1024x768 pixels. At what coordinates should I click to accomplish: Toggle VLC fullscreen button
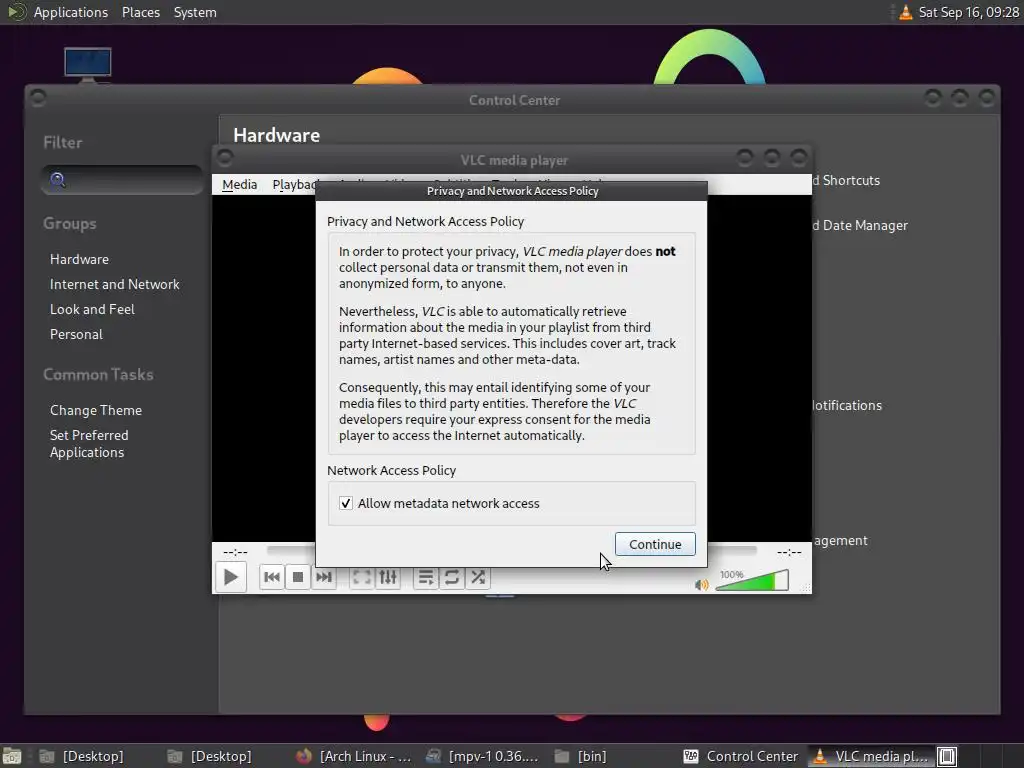click(362, 577)
